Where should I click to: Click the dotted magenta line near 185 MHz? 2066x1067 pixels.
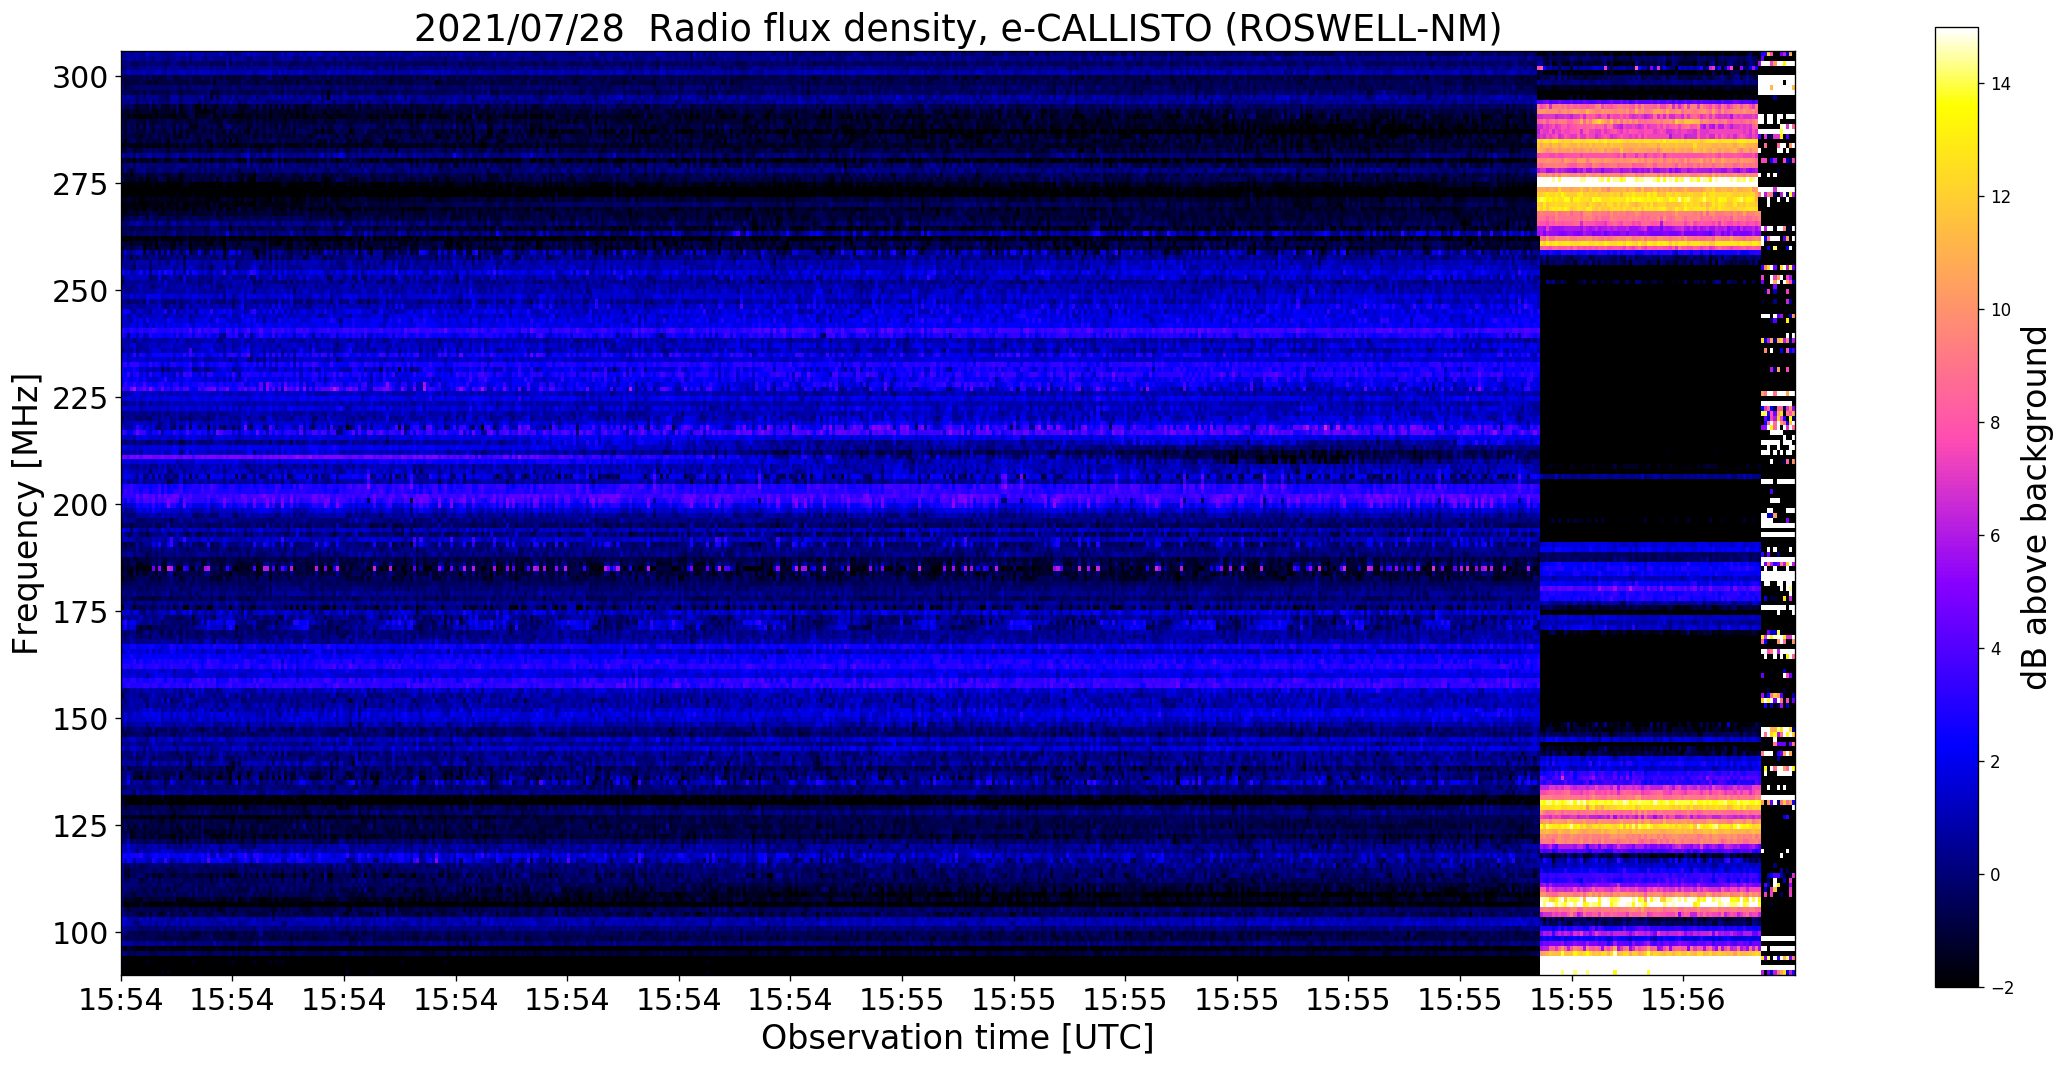point(828,568)
